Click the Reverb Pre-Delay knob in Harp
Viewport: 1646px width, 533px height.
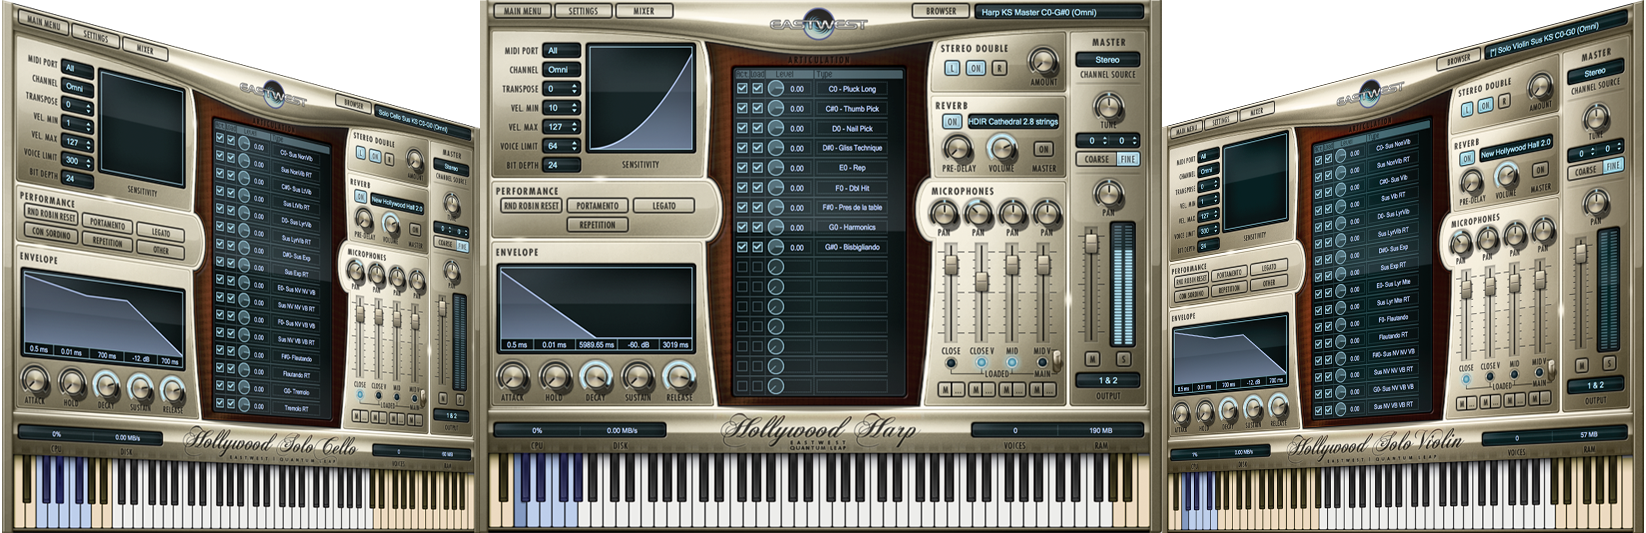point(958,148)
